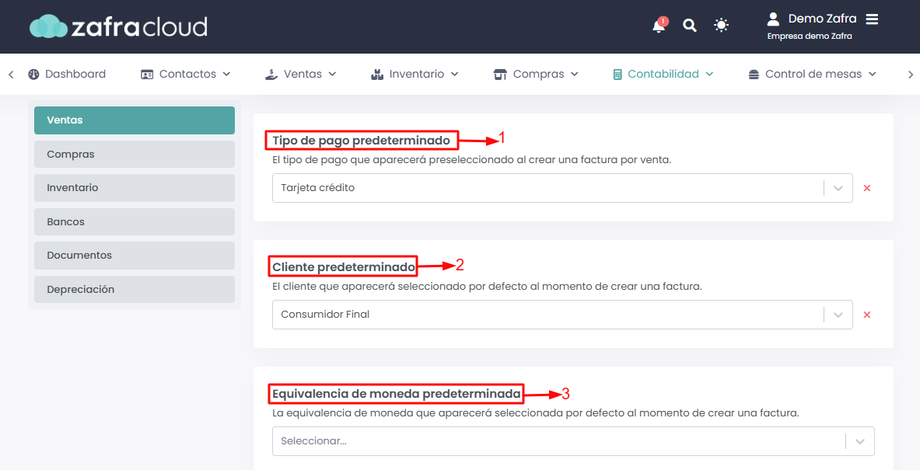Screen dimensions: 920x470
Task: Select the Inventario sidebar tab
Action: 134,188
